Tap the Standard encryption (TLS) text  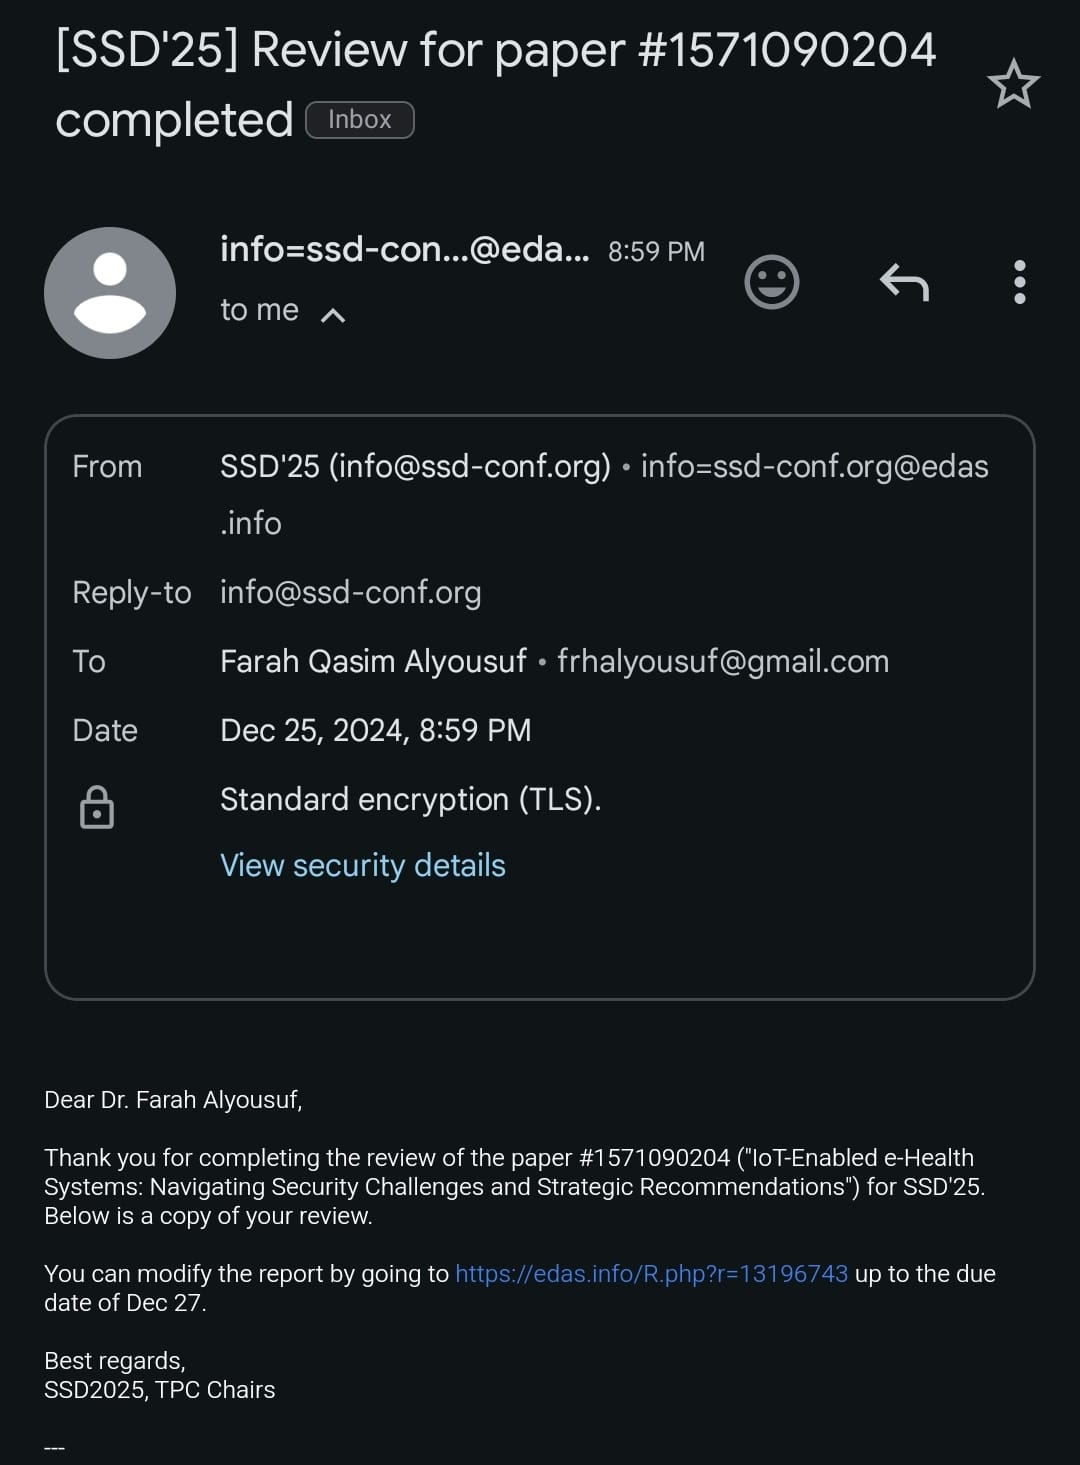[411, 799]
